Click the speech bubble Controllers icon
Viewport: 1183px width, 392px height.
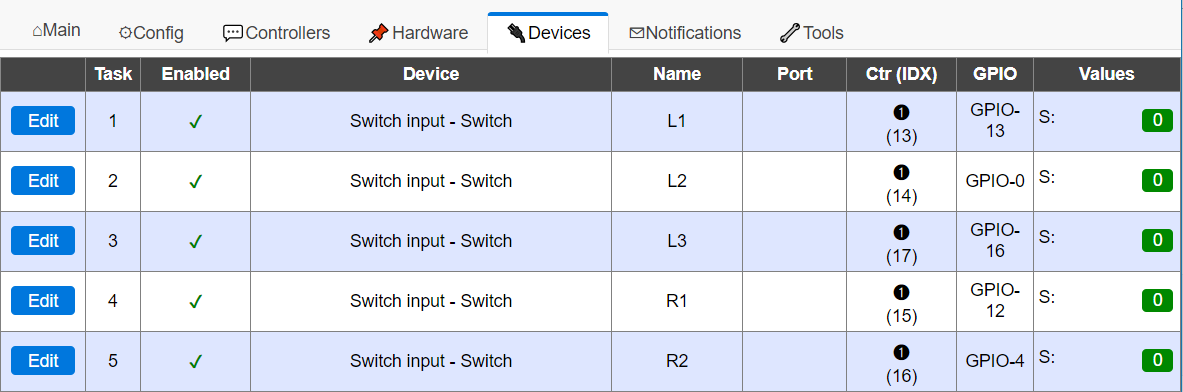coord(233,33)
